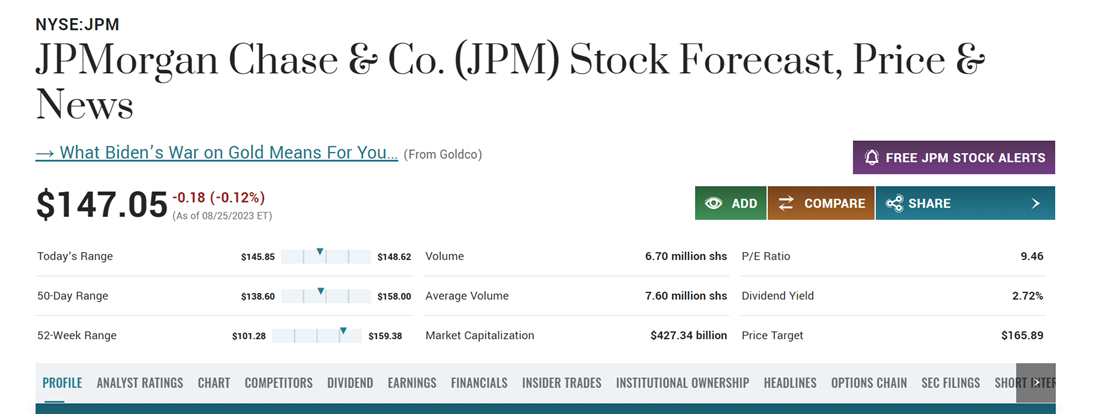Click the COMPARE button label

[x=834, y=203]
